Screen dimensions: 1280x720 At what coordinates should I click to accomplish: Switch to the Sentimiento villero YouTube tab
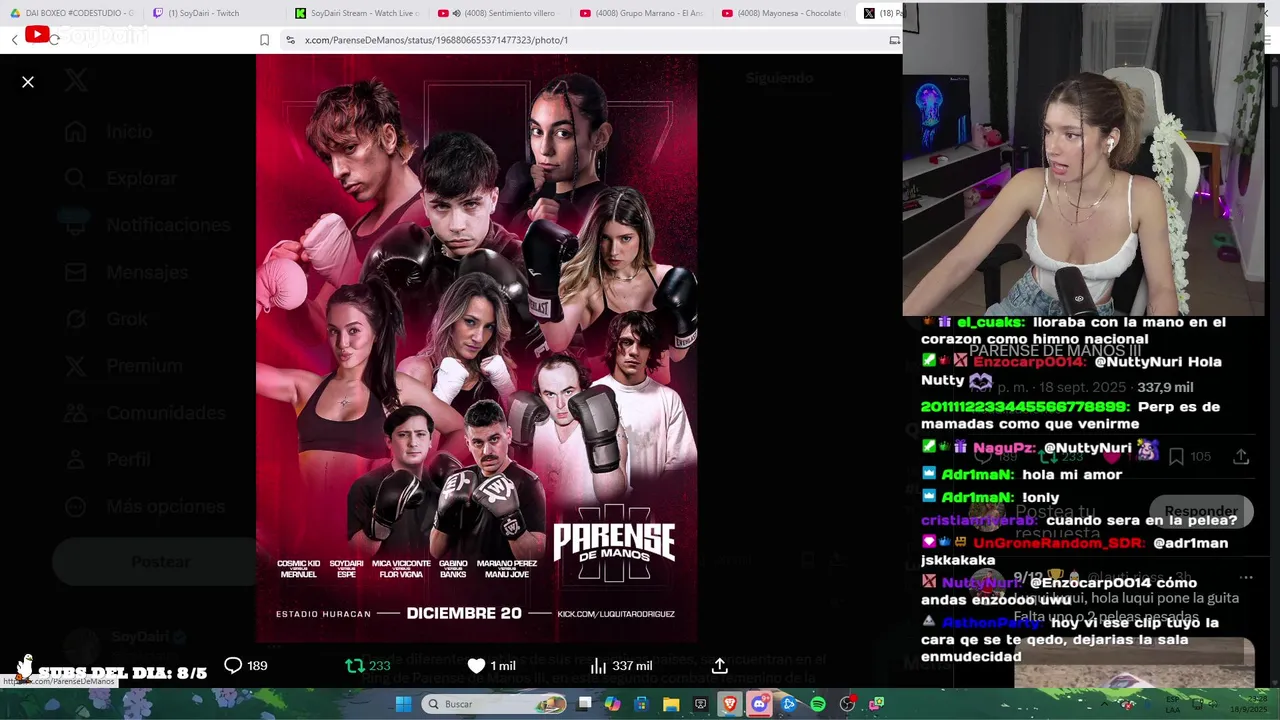pos(497,13)
